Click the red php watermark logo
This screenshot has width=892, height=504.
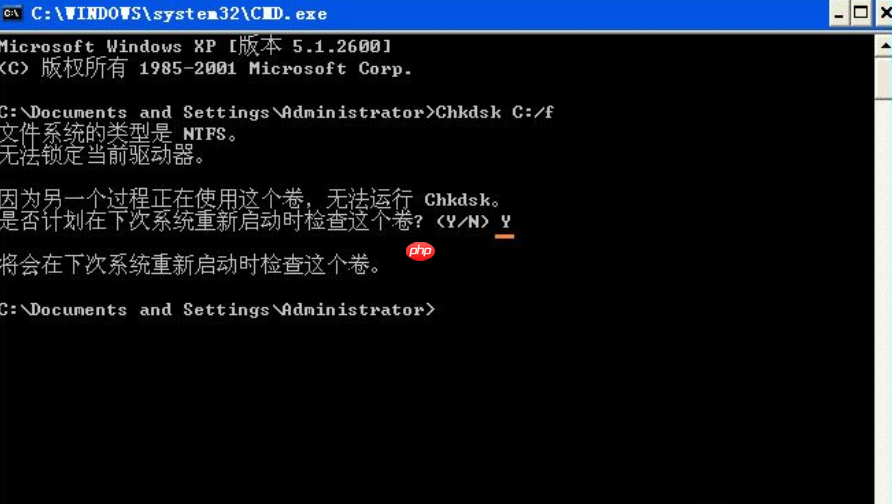point(420,251)
